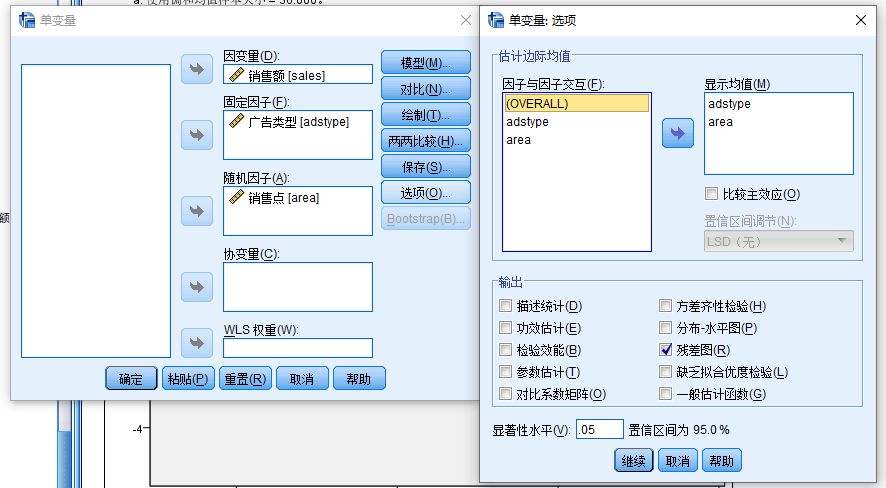Click arrow button beside 随机因子 list

[x=197, y=211]
